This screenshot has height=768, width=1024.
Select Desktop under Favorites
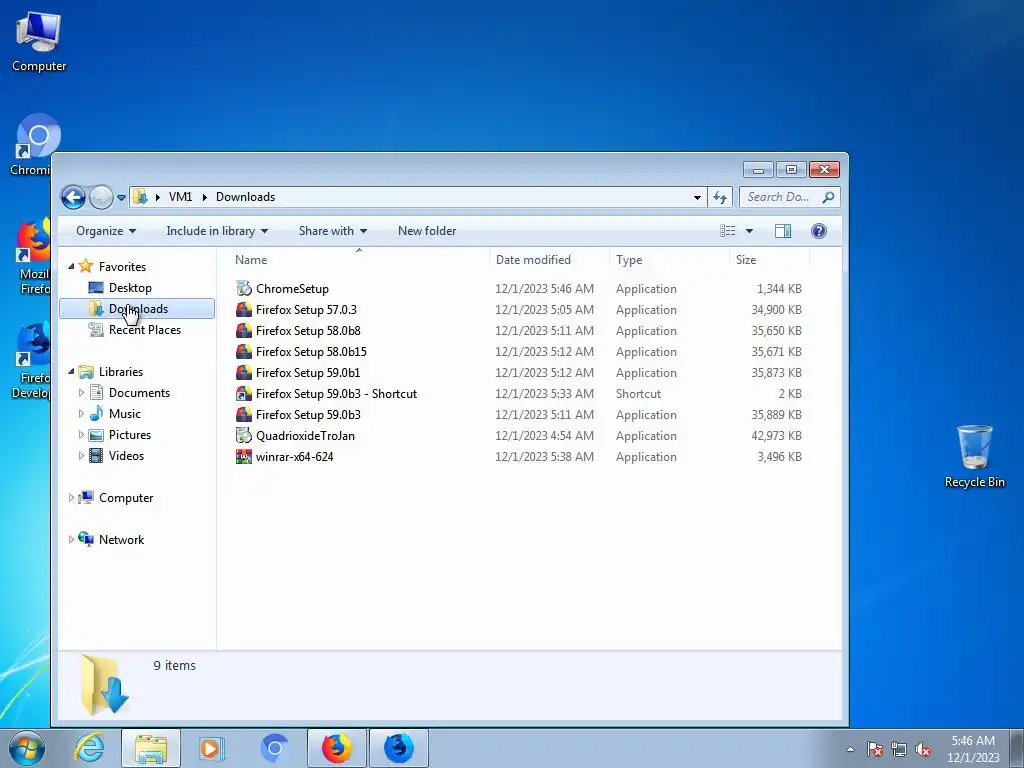coord(130,288)
